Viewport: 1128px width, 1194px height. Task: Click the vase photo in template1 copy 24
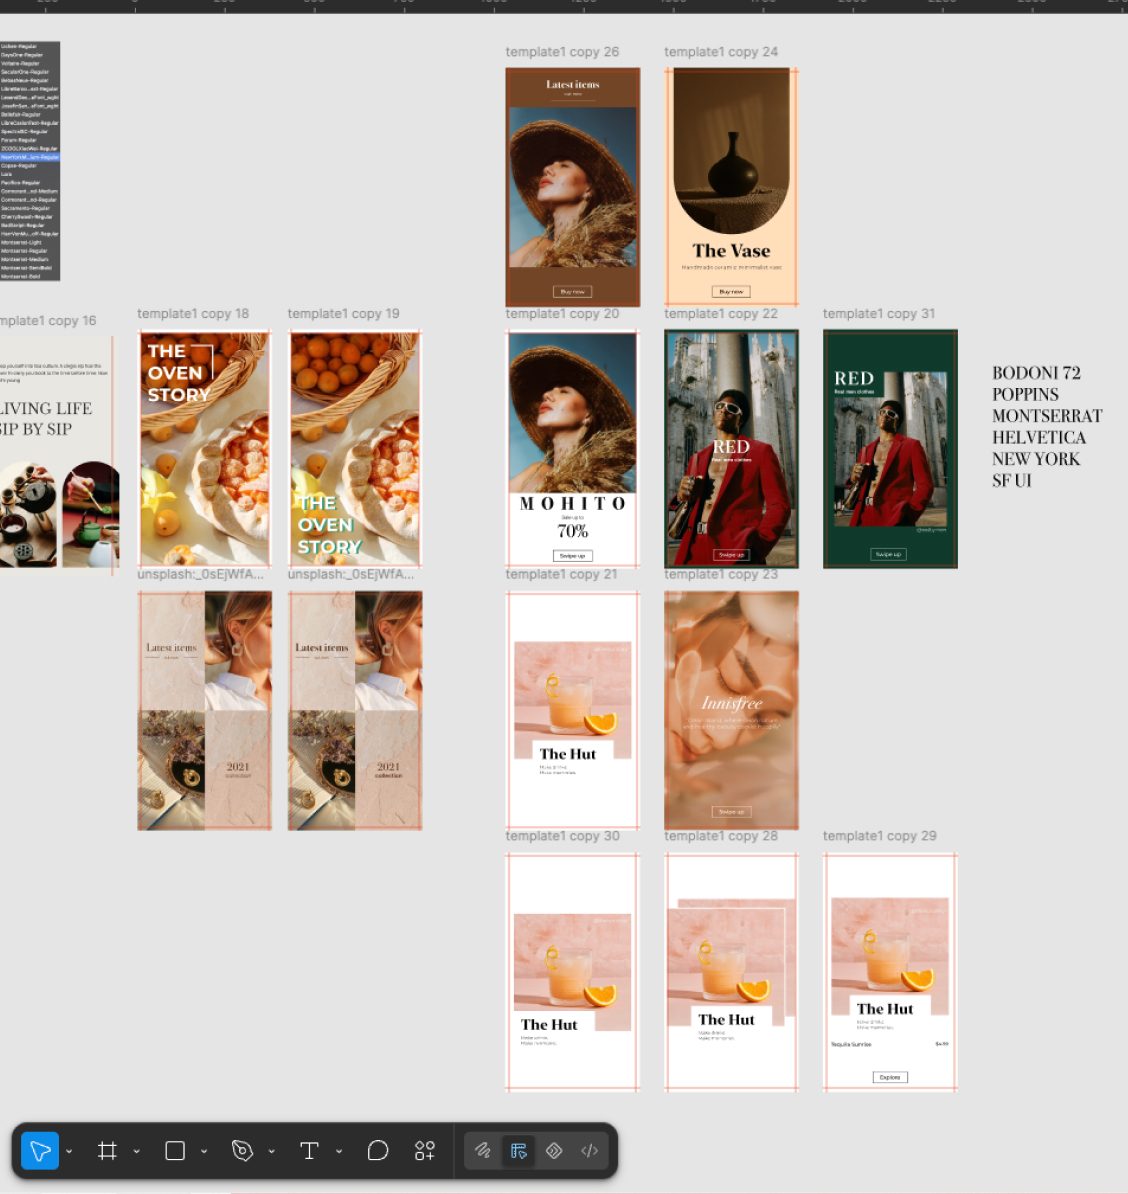[731, 151]
